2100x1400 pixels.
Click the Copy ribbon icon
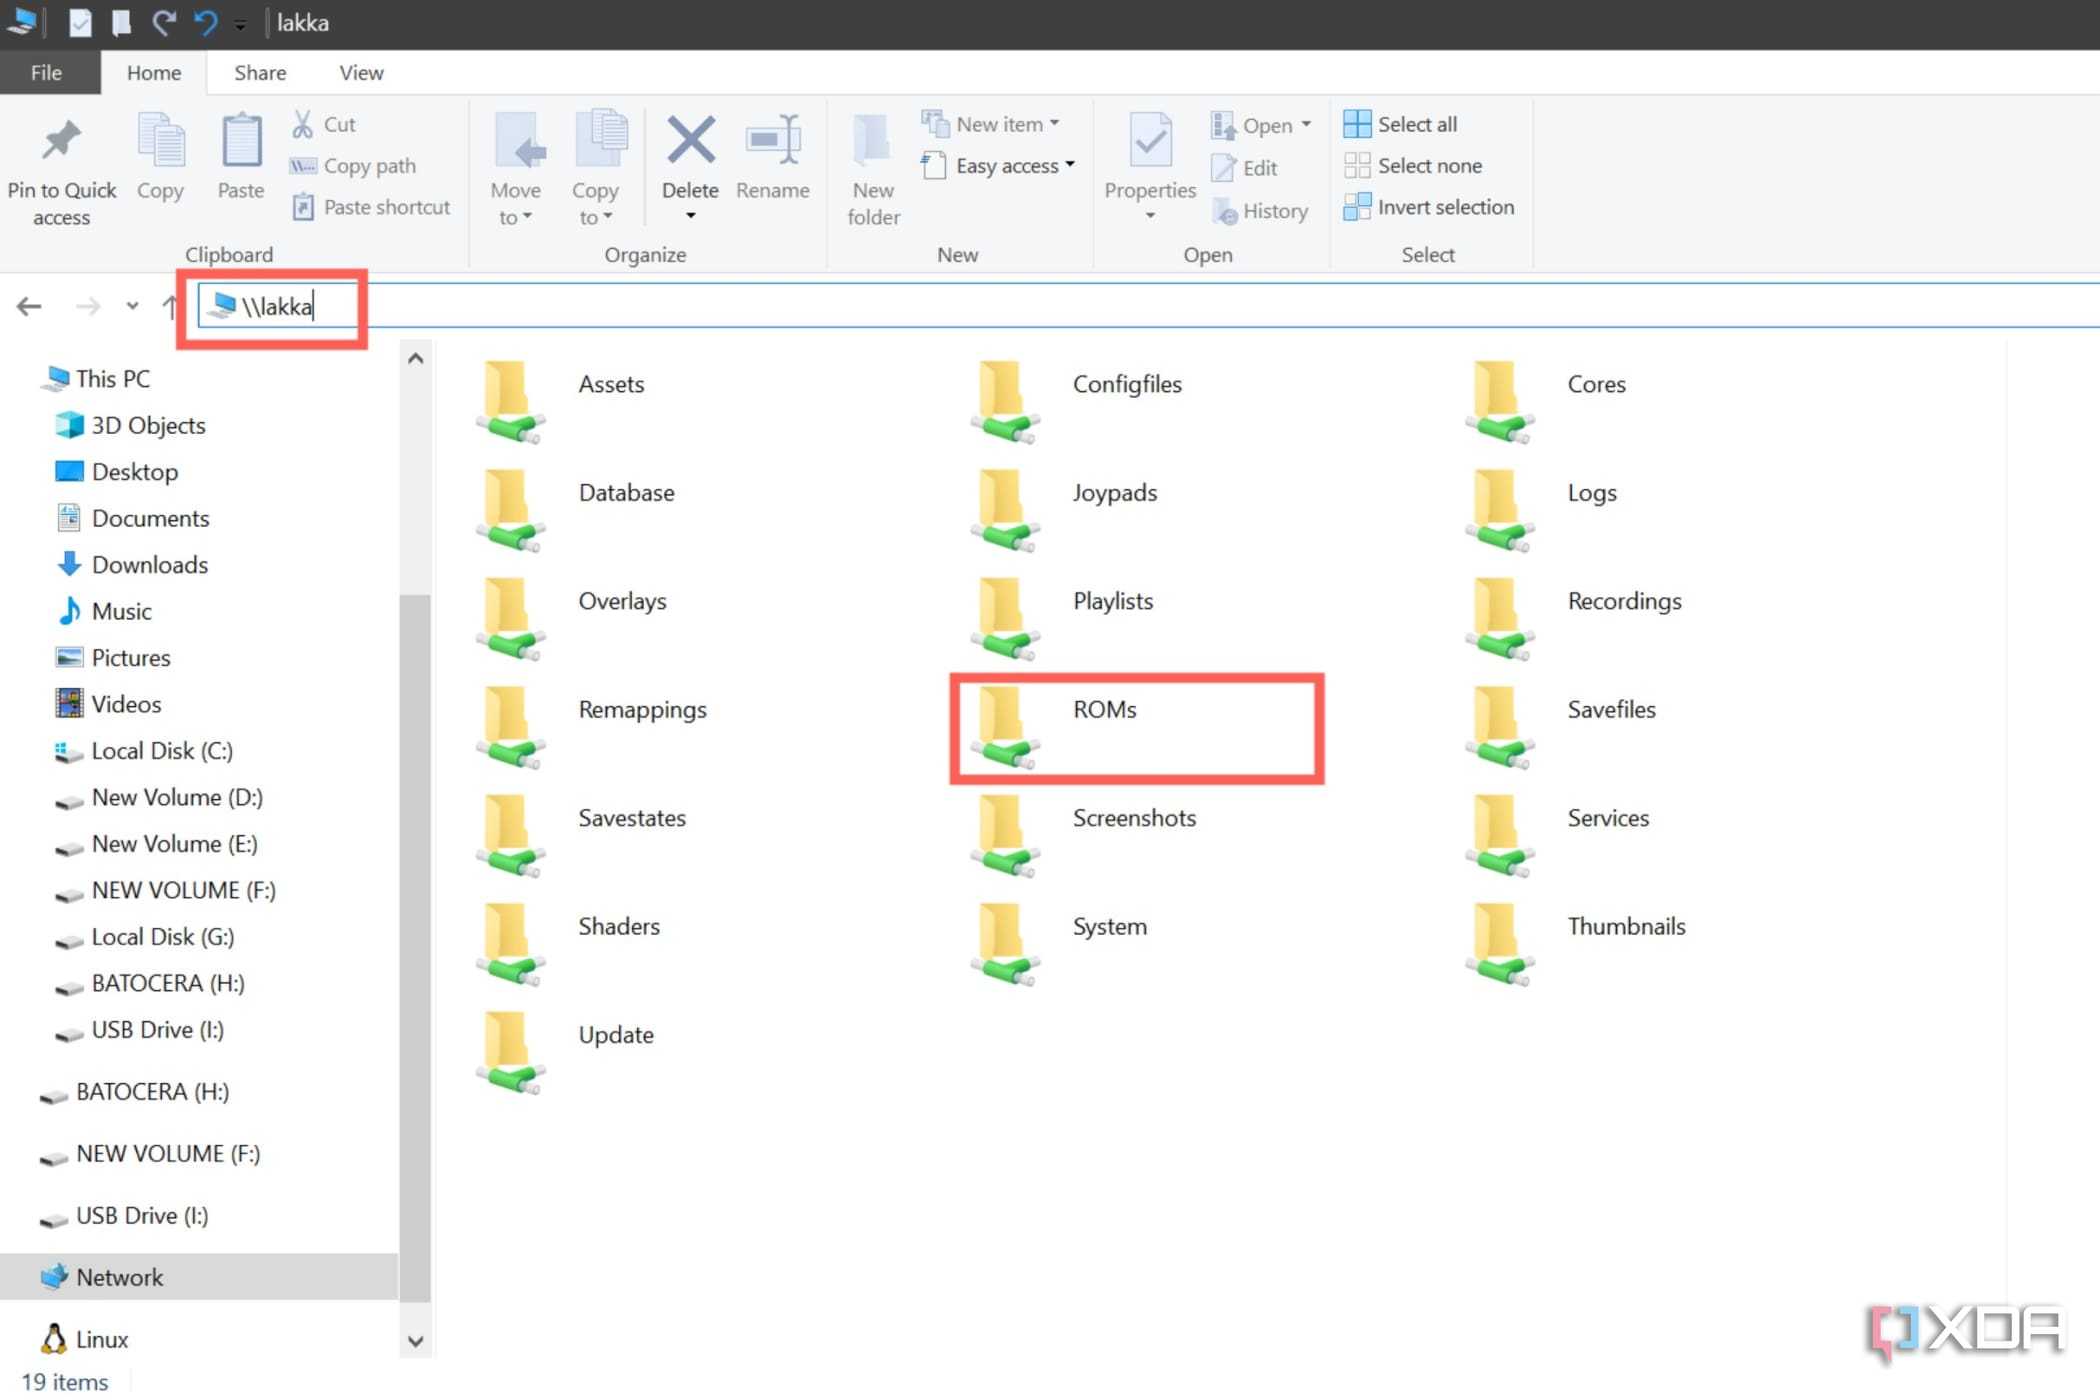[x=160, y=141]
